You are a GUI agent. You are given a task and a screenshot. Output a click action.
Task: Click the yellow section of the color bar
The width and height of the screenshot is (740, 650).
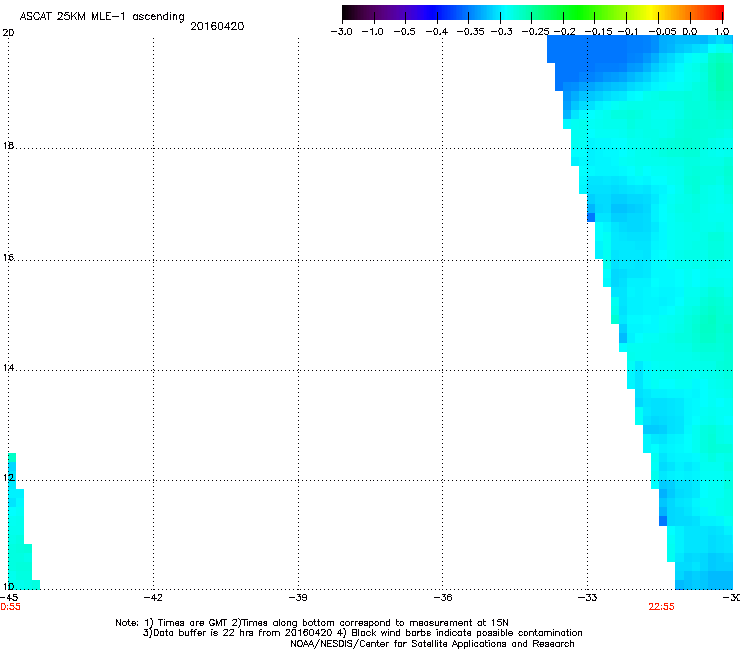pyautogui.click(x=651, y=13)
